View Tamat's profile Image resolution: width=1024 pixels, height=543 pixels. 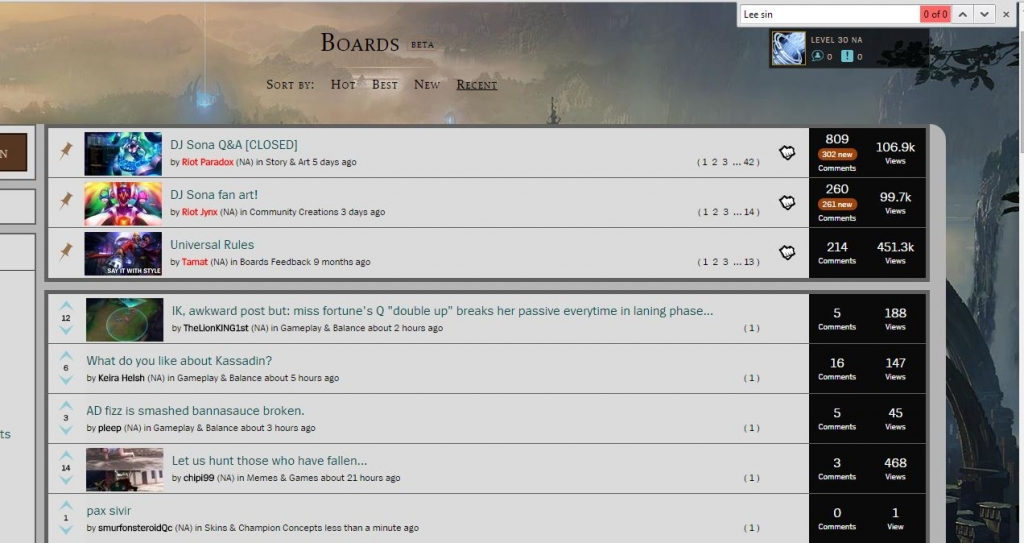(195, 262)
